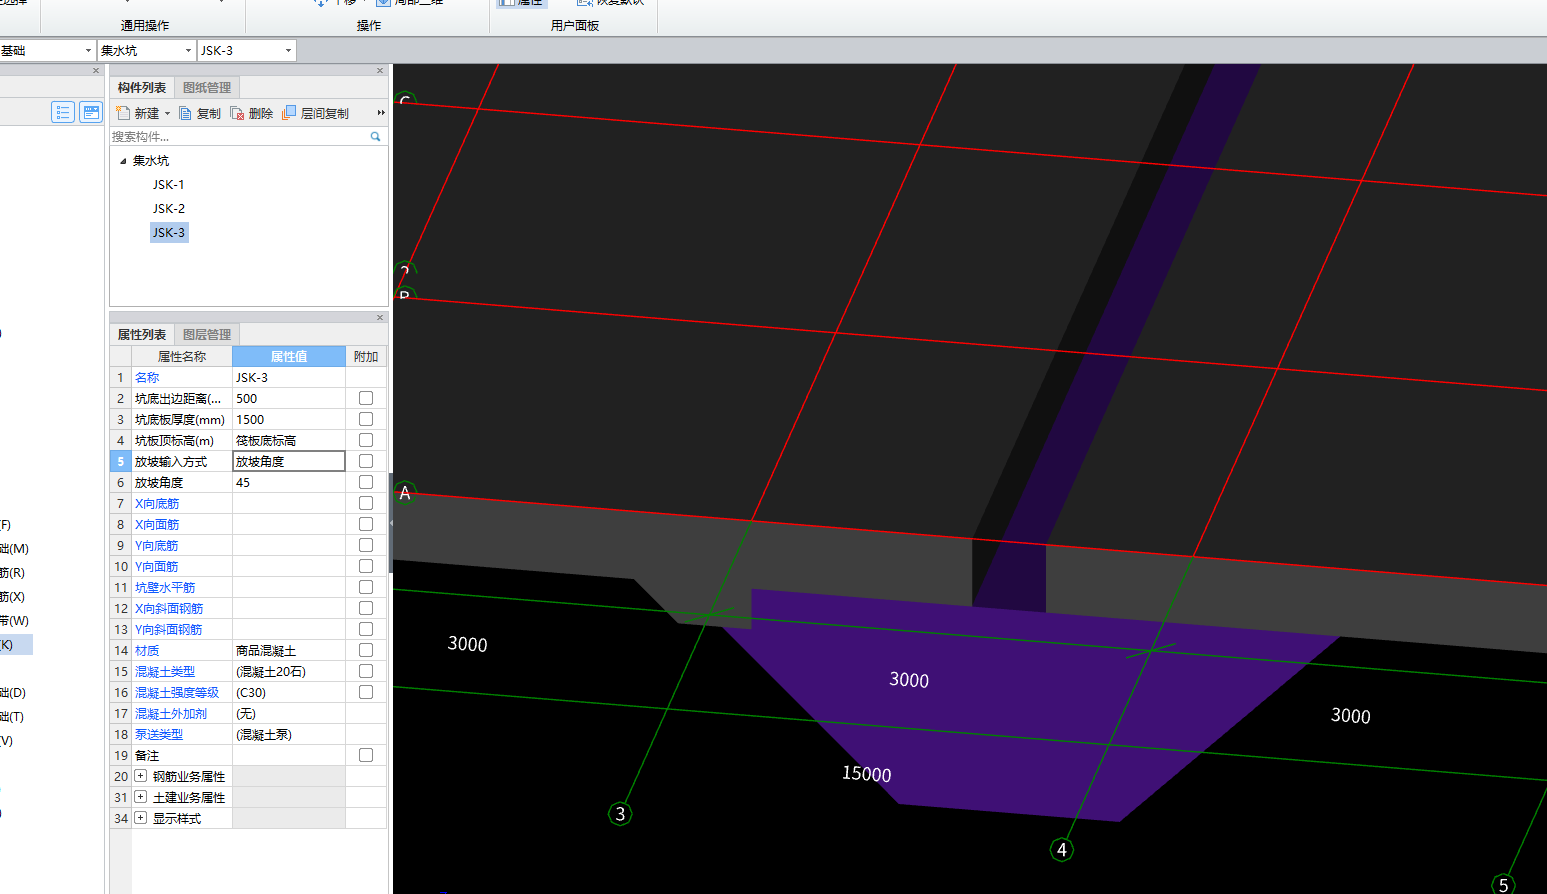The height and width of the screenshot is (894, 1547).
Task: Click axis bubble 4 in the viewport
Action: tap(1062, 850)
